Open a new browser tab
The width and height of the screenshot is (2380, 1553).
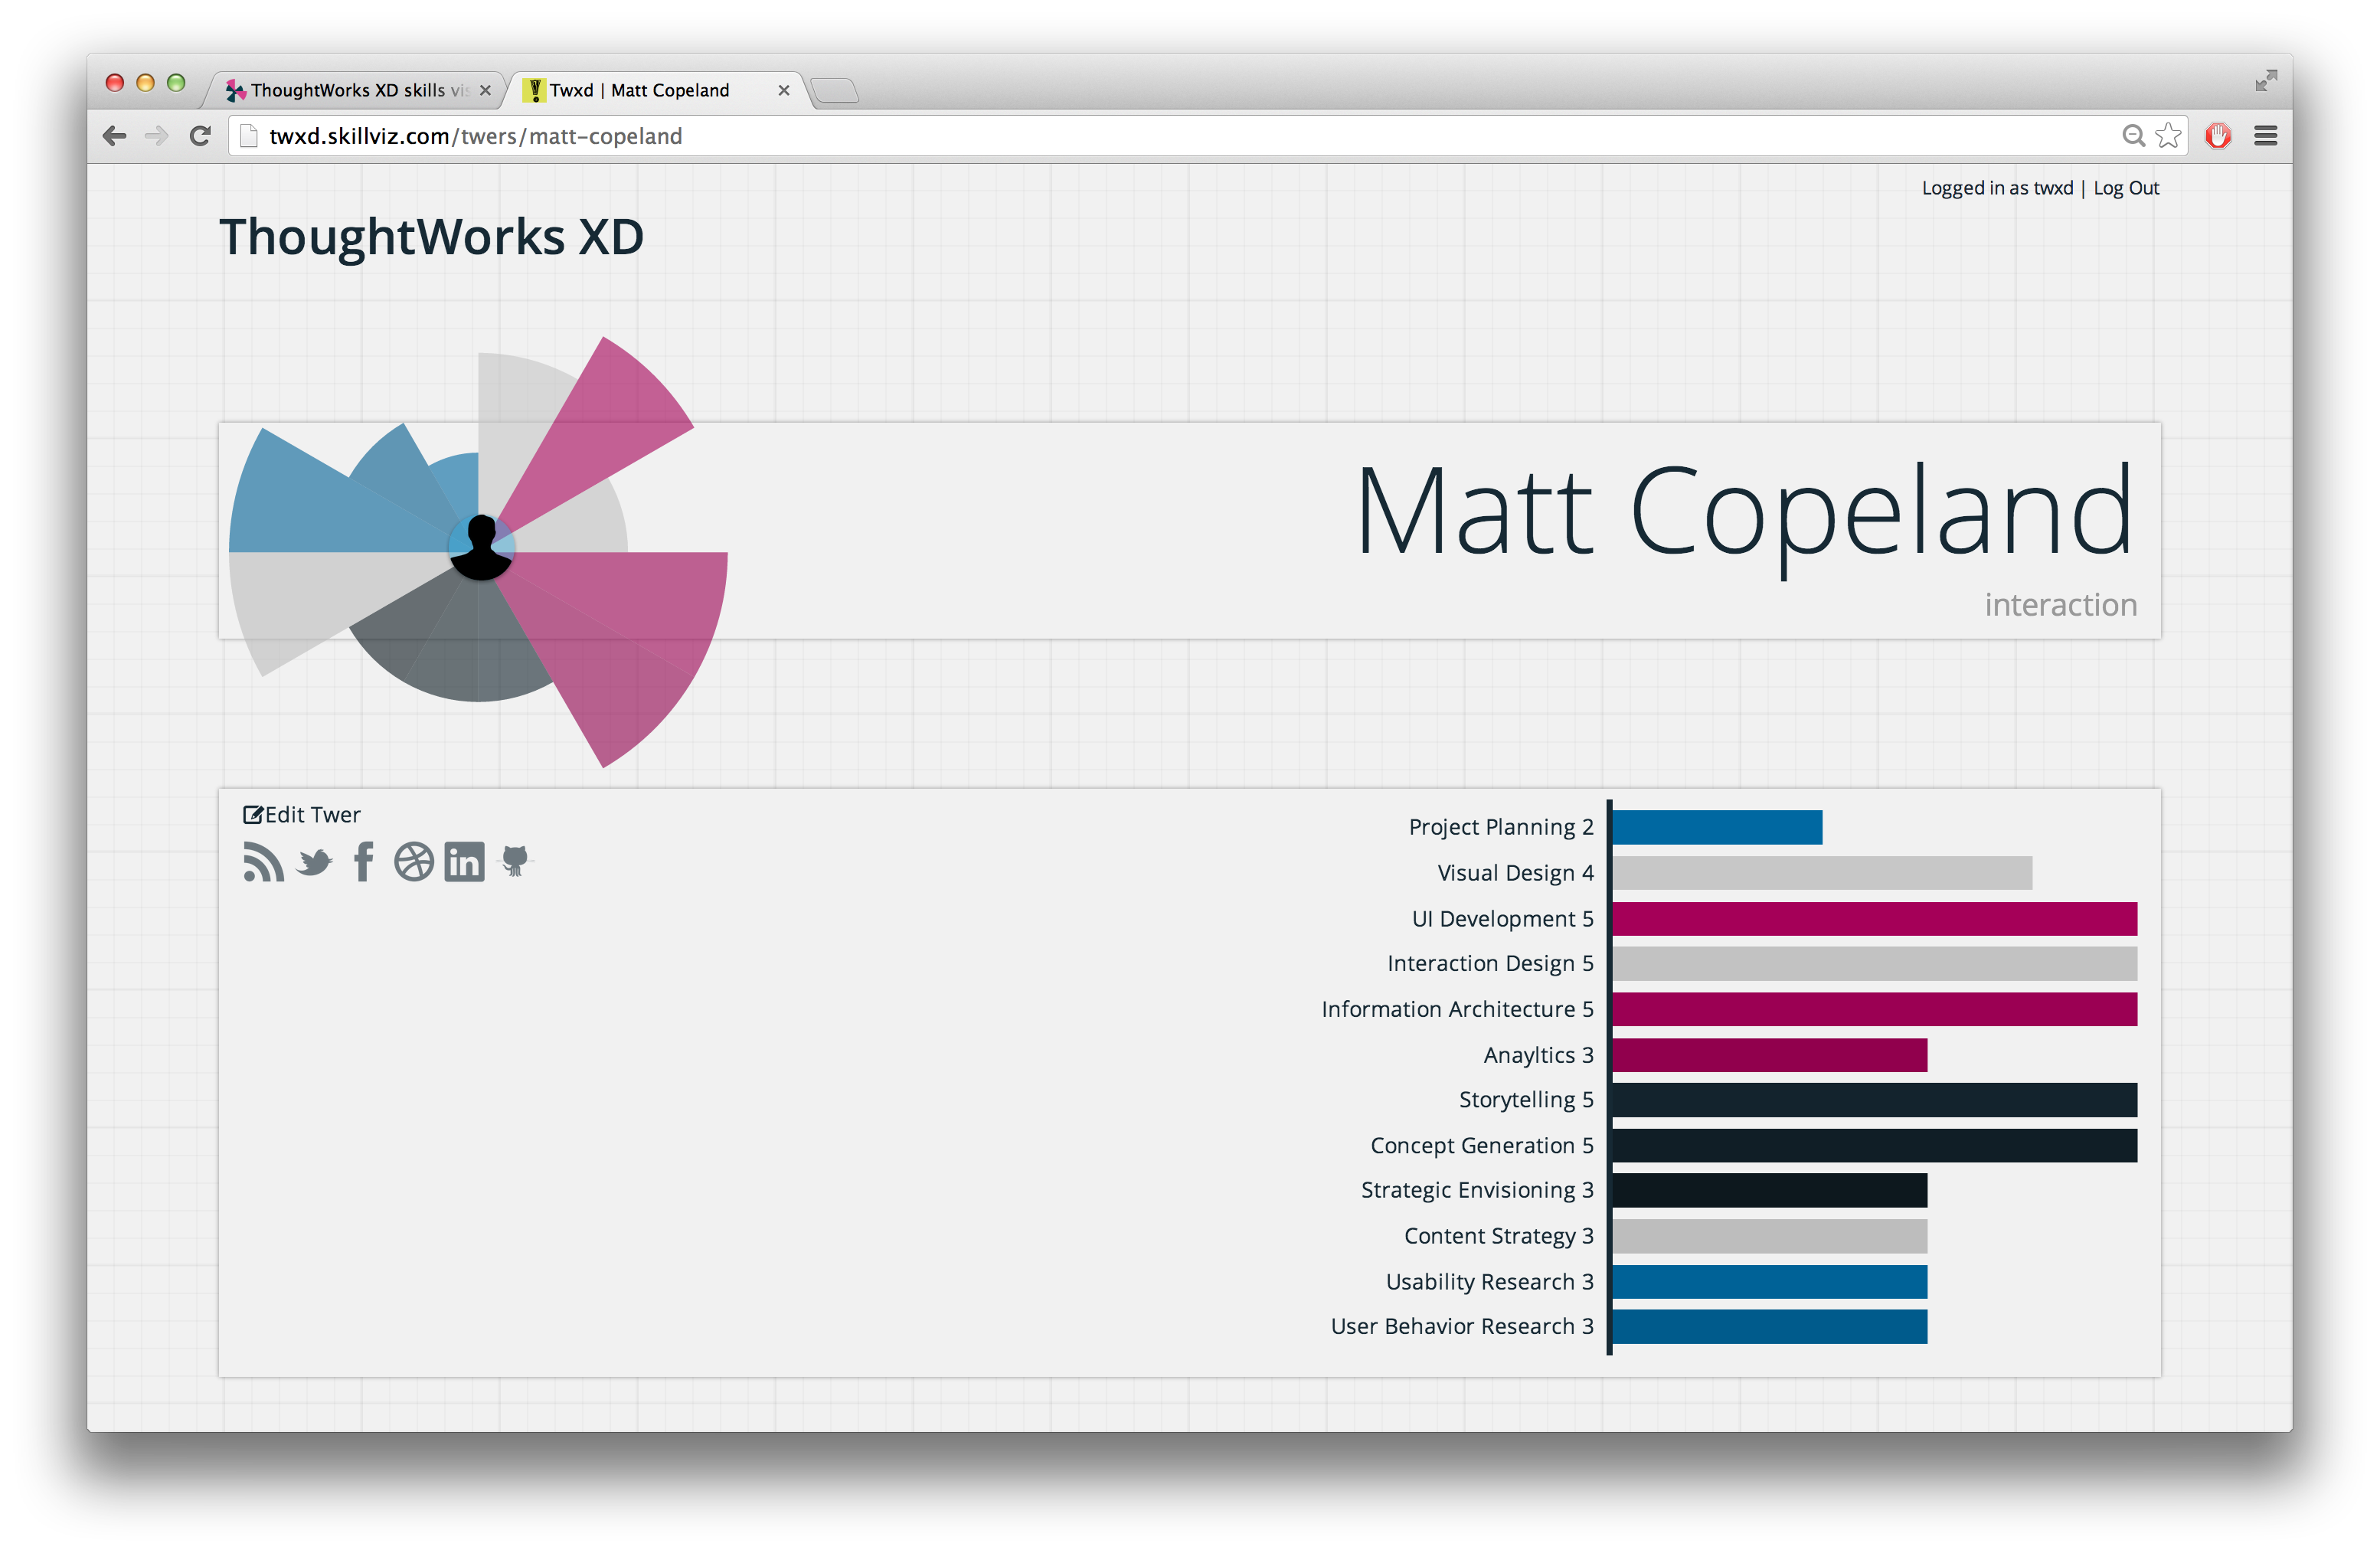pos(835,91)
